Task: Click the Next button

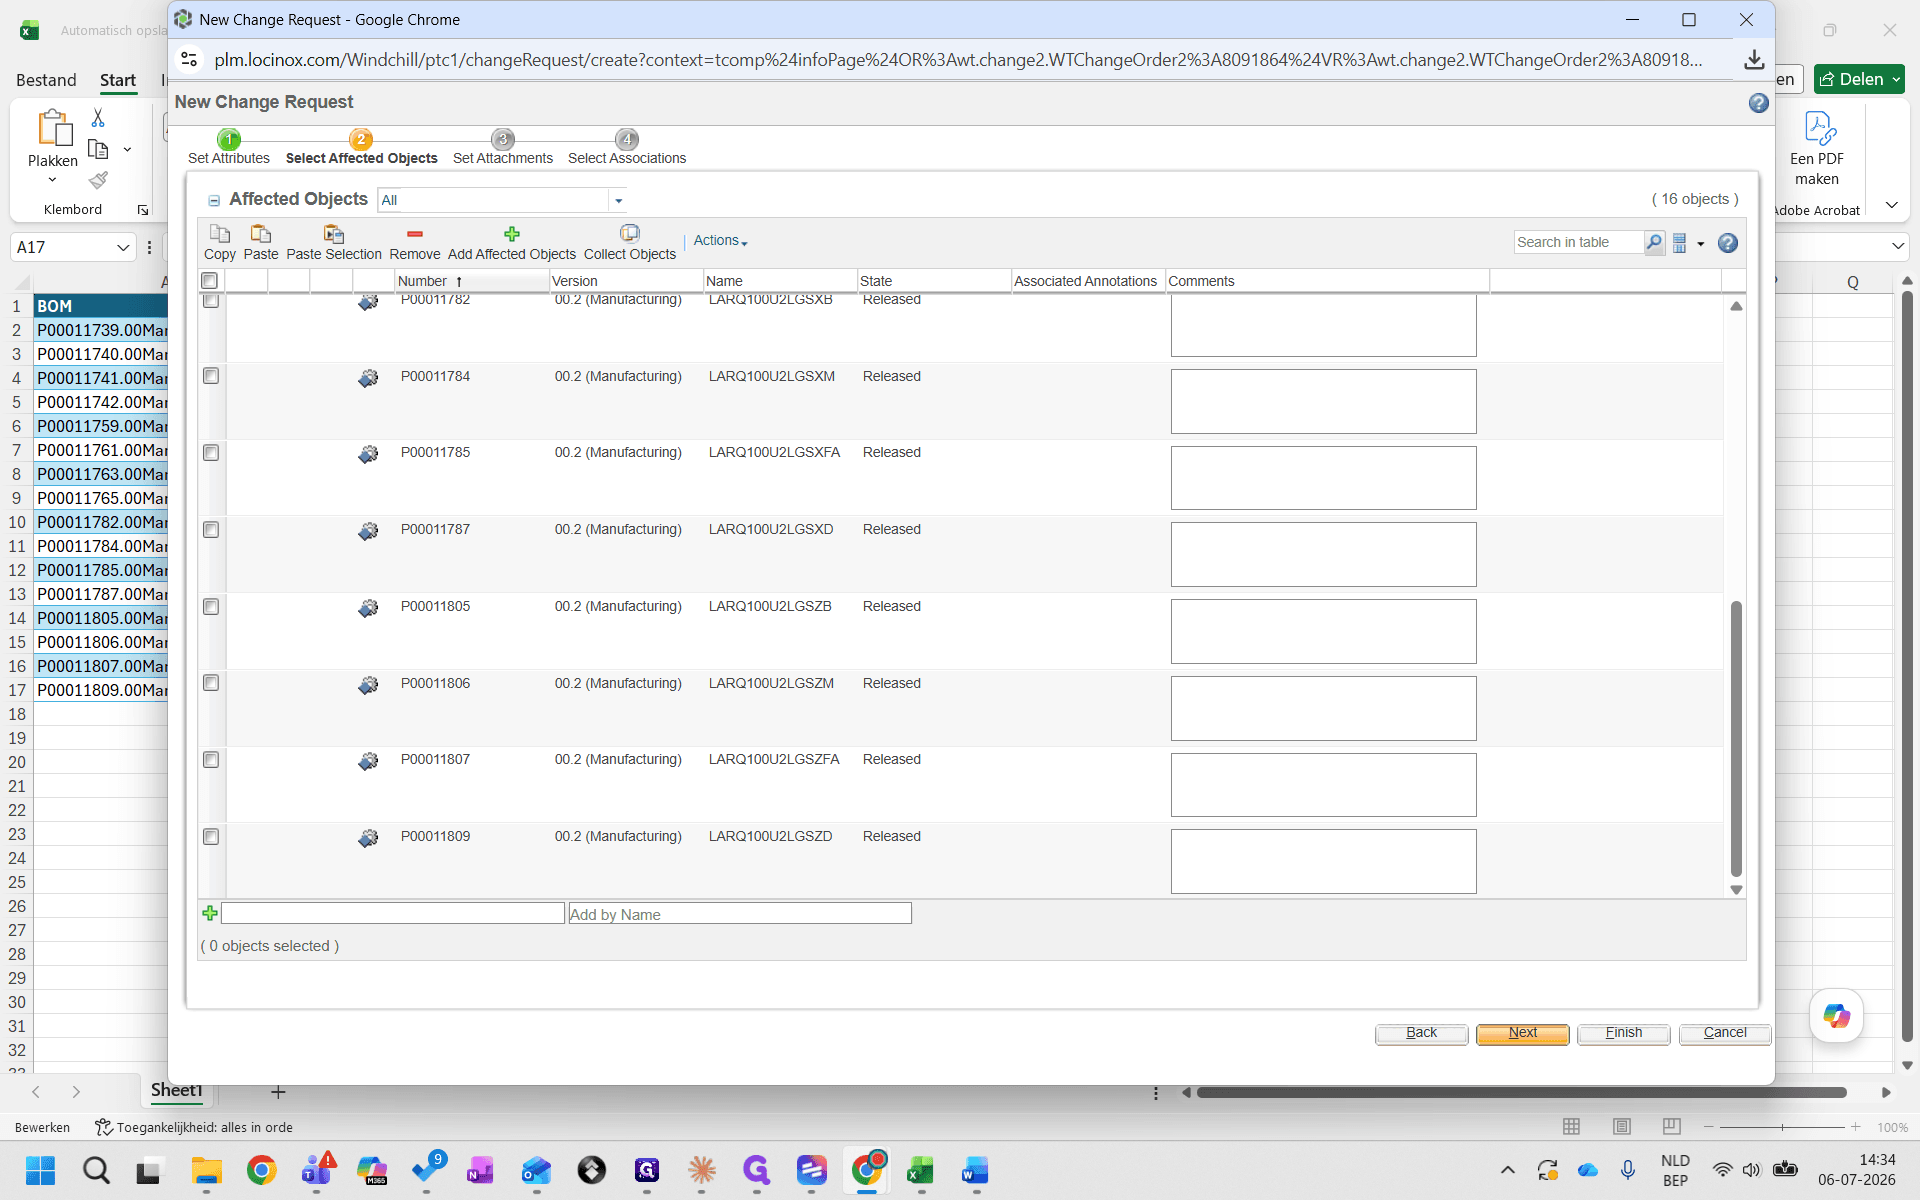Action: 1523,1033
